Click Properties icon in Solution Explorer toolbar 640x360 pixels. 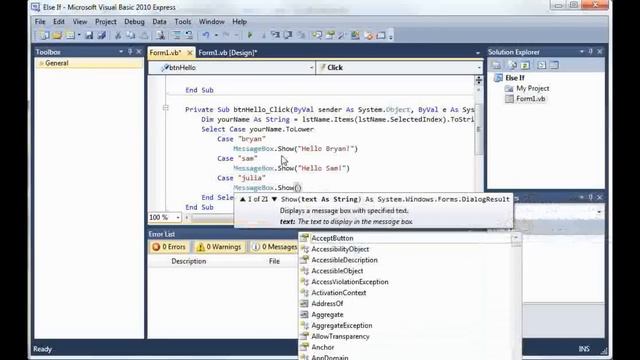496,65
